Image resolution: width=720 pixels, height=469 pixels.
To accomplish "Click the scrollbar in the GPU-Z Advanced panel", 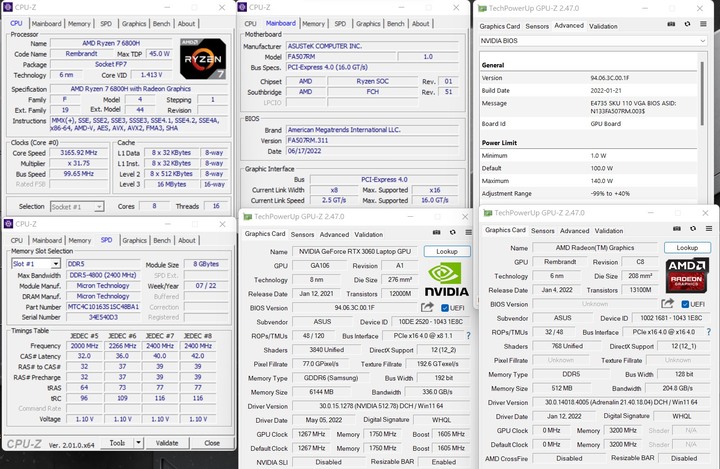I will click(x=702, y=93).
